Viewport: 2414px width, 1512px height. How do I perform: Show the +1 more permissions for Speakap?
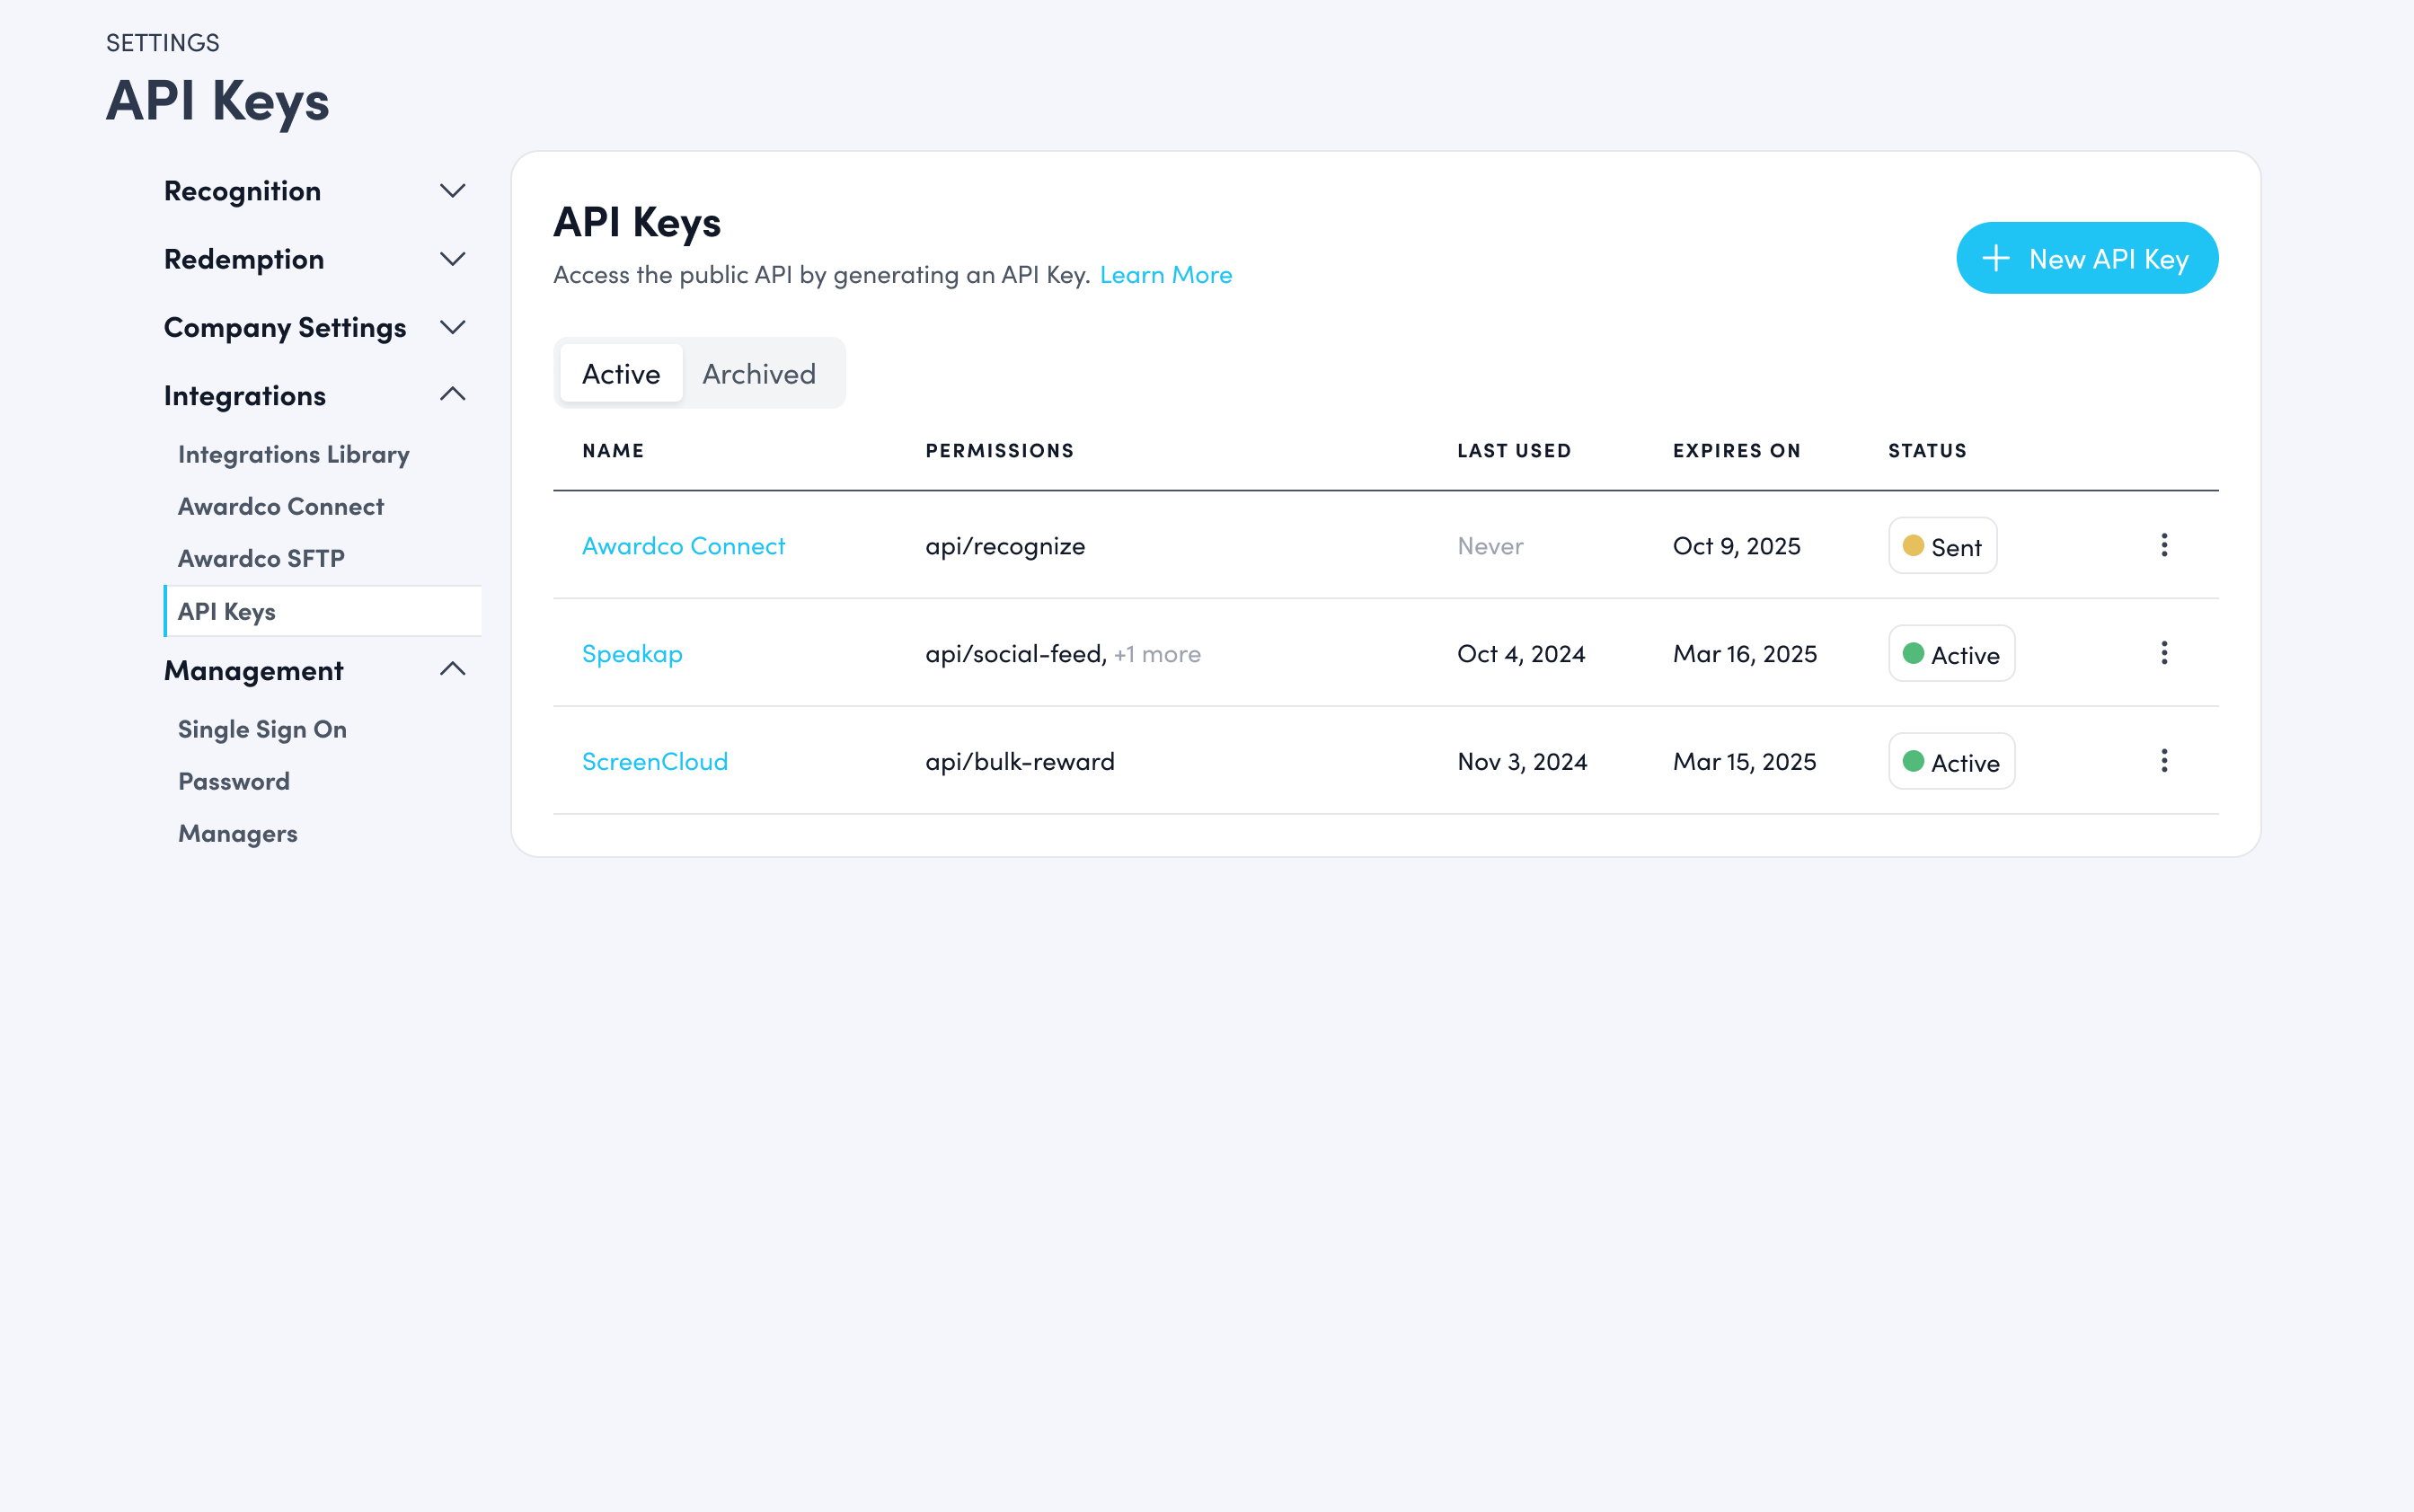1157,654
